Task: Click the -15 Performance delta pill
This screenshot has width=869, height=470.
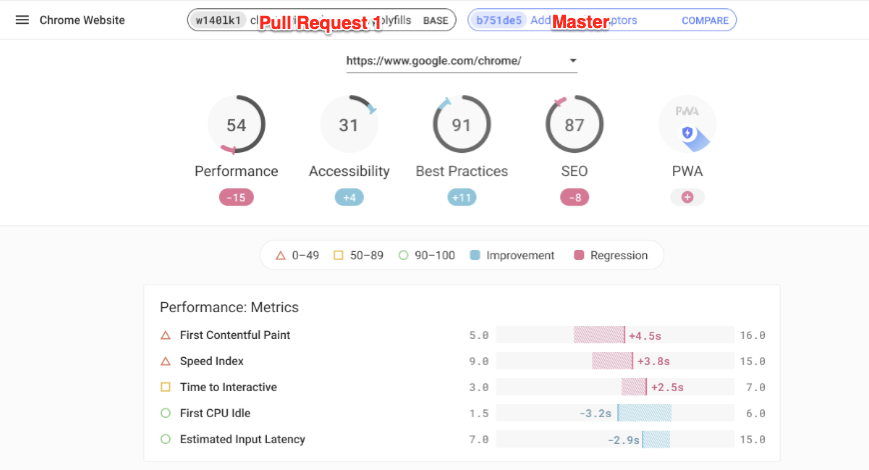Action: (236, 197)
